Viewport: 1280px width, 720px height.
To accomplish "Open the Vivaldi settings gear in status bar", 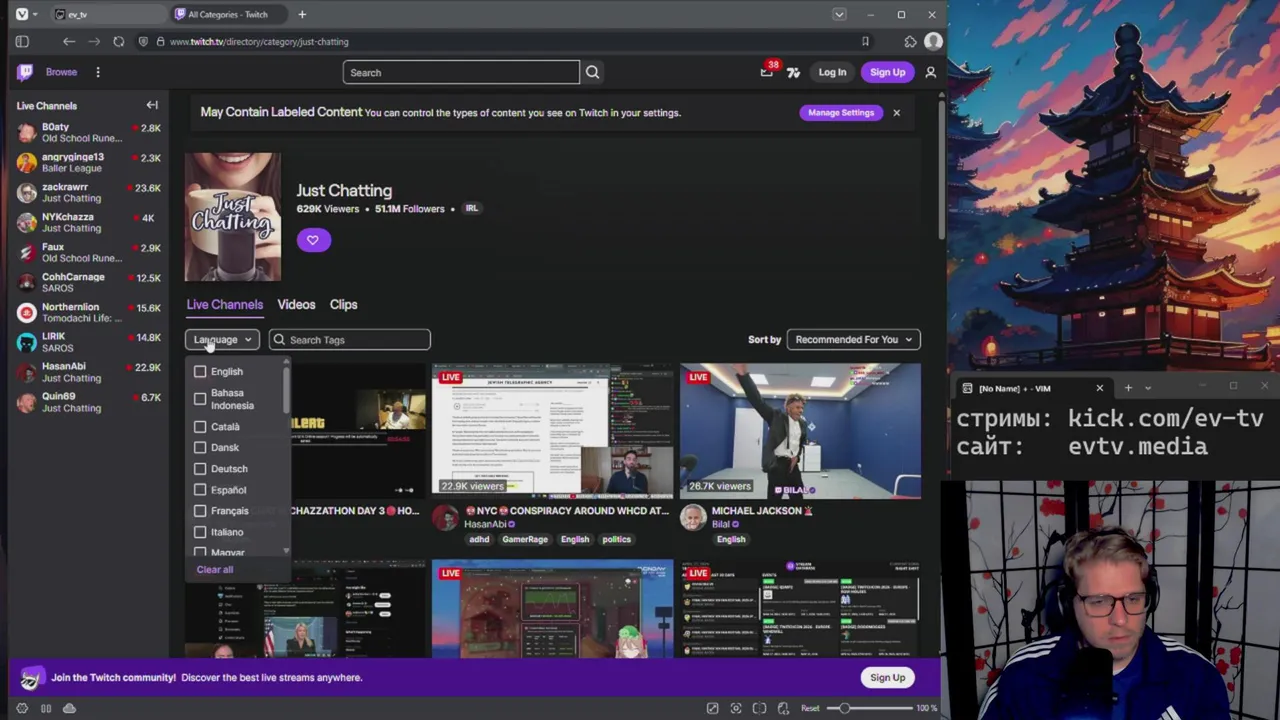I will point(22,708).
